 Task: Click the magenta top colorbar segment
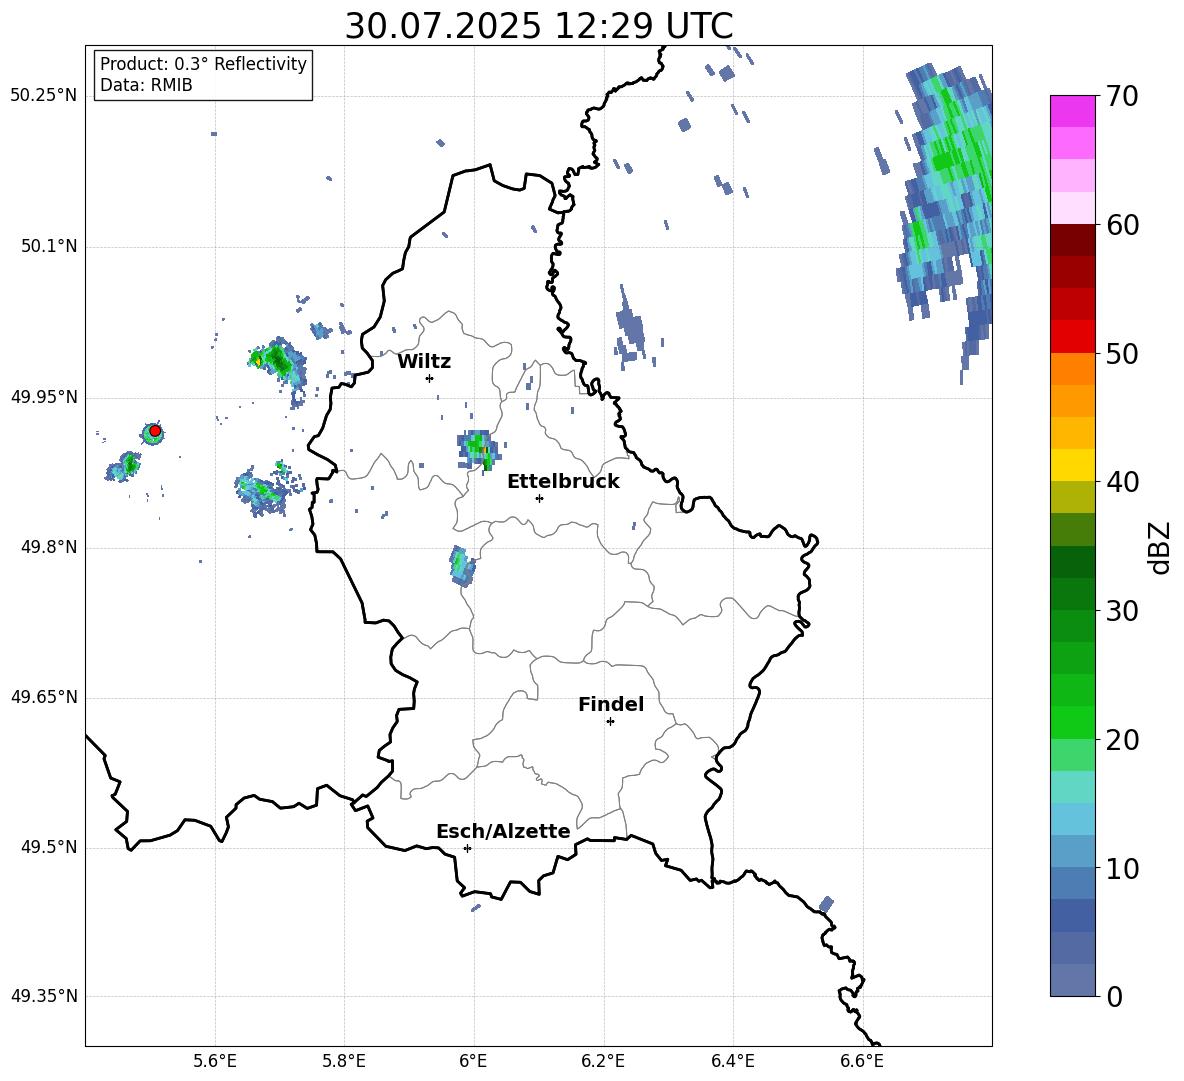point(1072,112)
